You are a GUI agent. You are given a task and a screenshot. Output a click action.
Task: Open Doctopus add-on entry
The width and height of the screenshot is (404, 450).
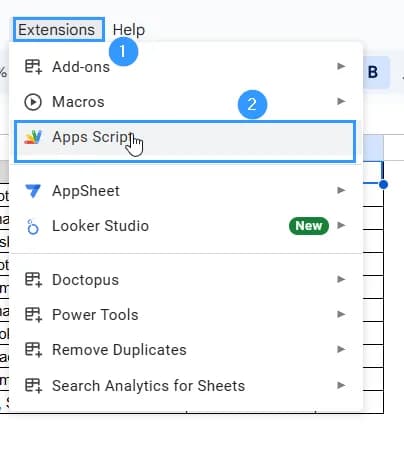pos(186,280)
